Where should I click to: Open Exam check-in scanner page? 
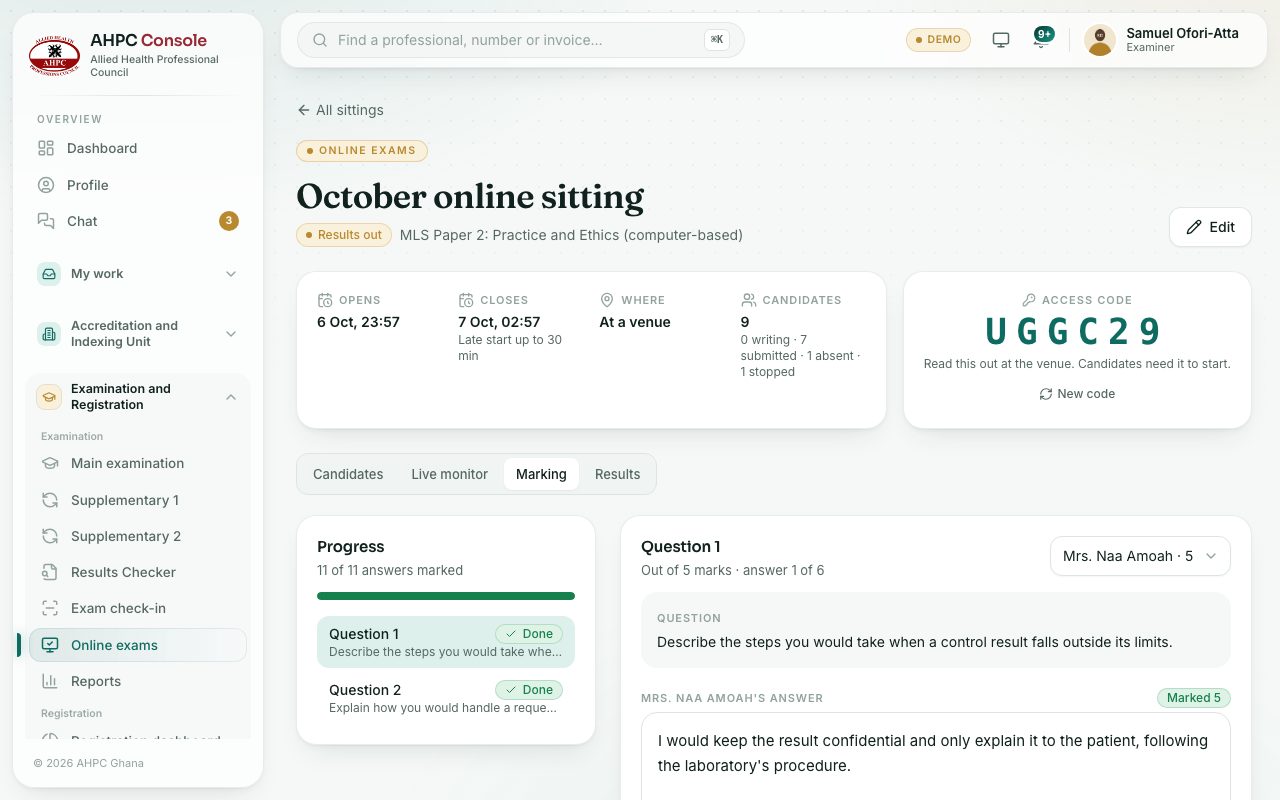tap(138, 608)
